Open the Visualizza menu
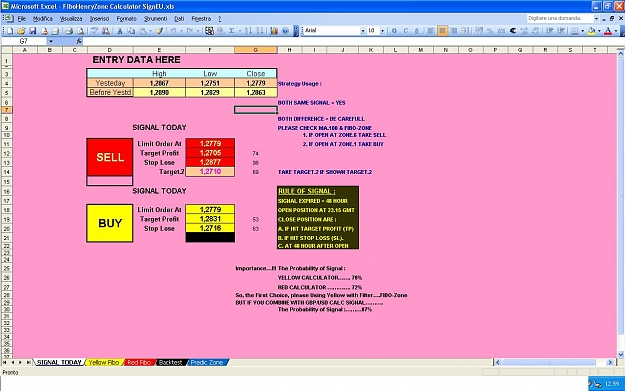Screen dimensions: 625x391 coord(71,19)
